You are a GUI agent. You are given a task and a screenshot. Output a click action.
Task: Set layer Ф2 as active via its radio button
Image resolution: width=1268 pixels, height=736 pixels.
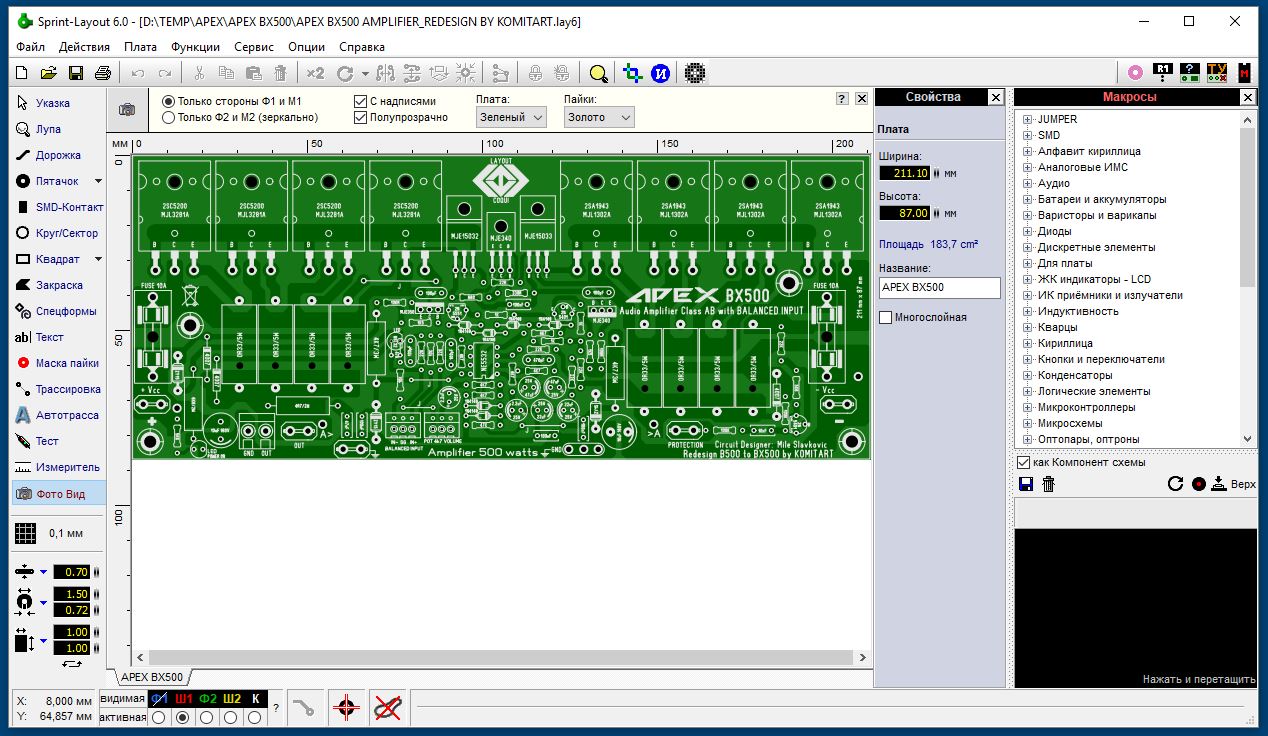(x=206, y=717)
